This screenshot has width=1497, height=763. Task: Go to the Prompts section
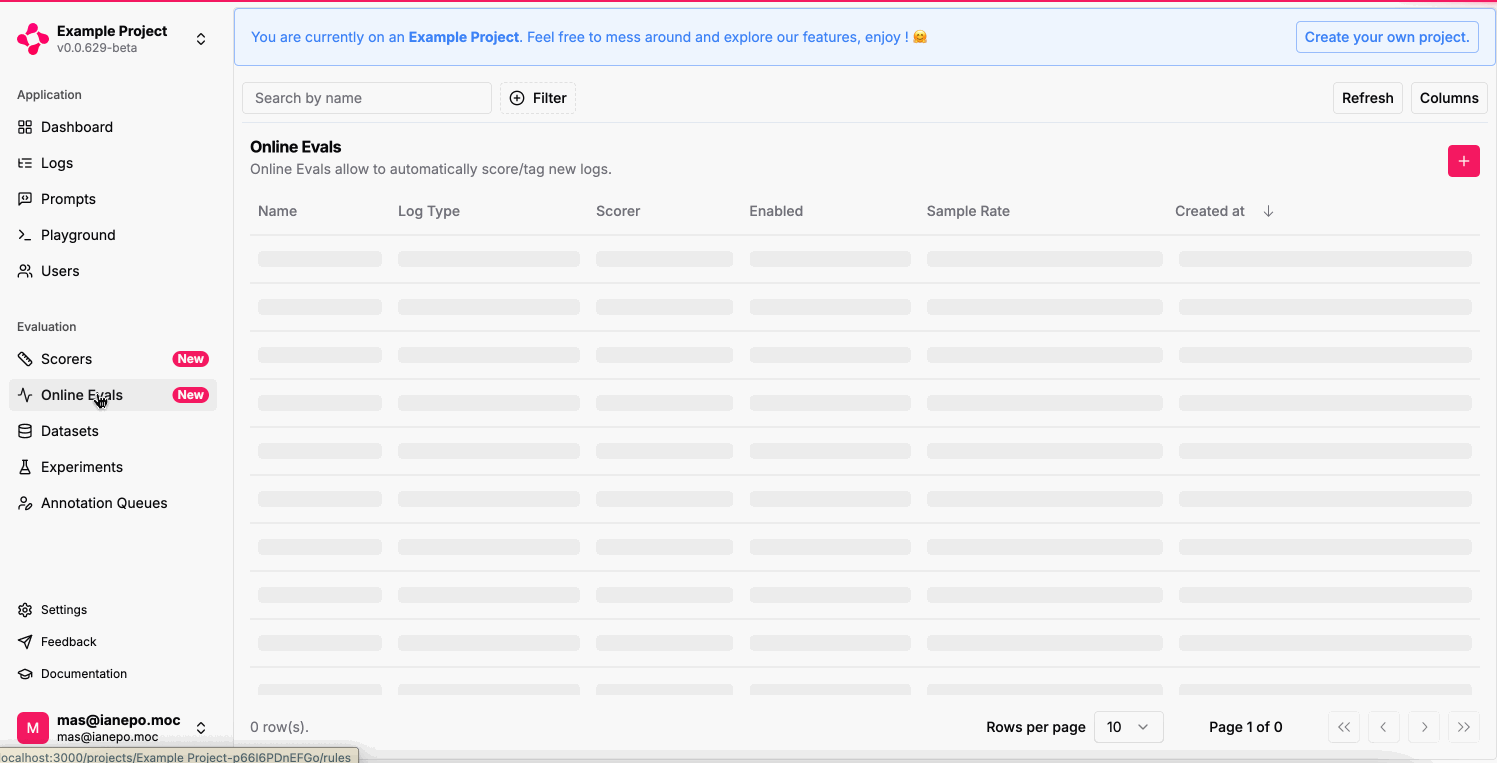(113, 199)
